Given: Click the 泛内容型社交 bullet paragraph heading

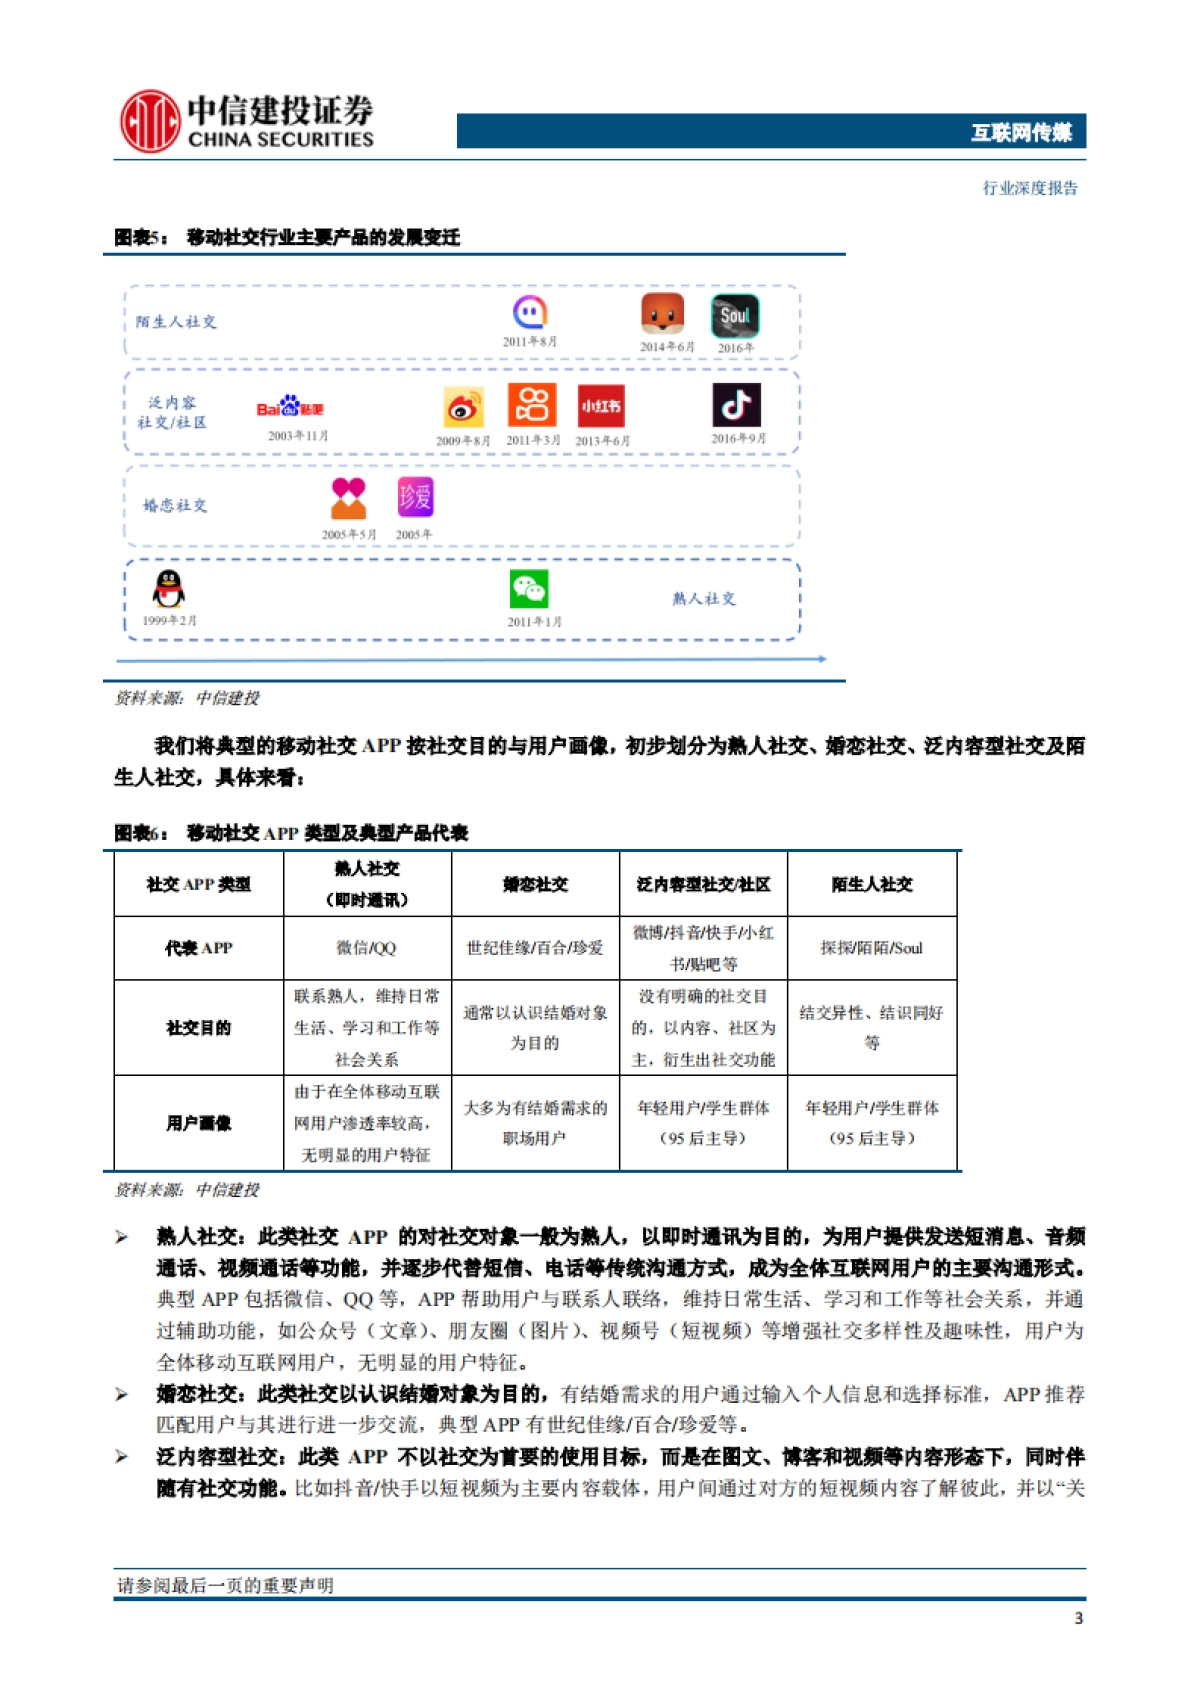Looking at the screenshot, I should click(x=220, y=1457).
